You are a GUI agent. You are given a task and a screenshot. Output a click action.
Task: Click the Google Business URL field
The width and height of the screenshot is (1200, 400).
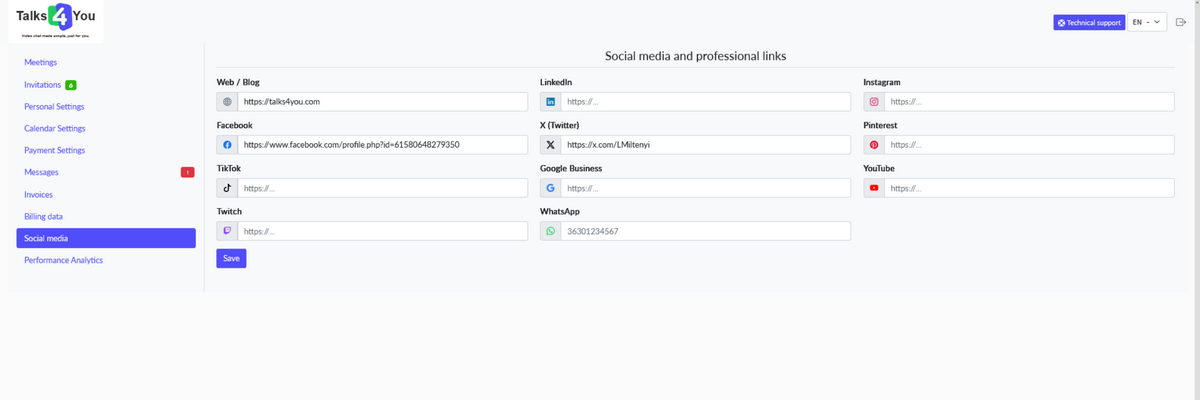tap(706, 188)
